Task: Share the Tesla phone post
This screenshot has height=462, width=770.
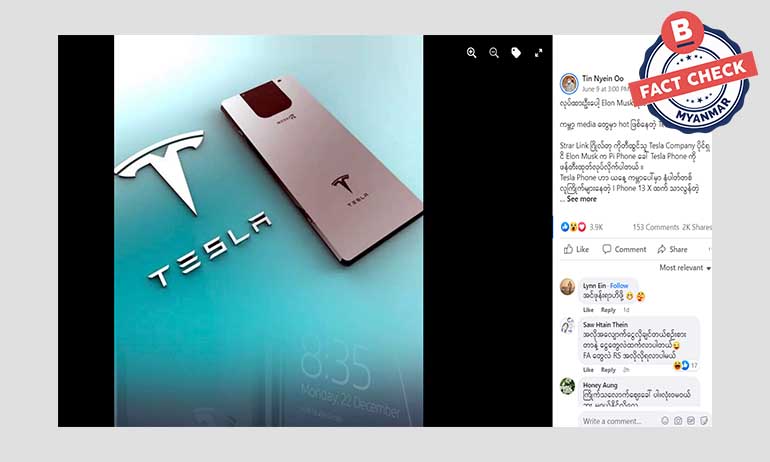Action: [x=672, y=249]
